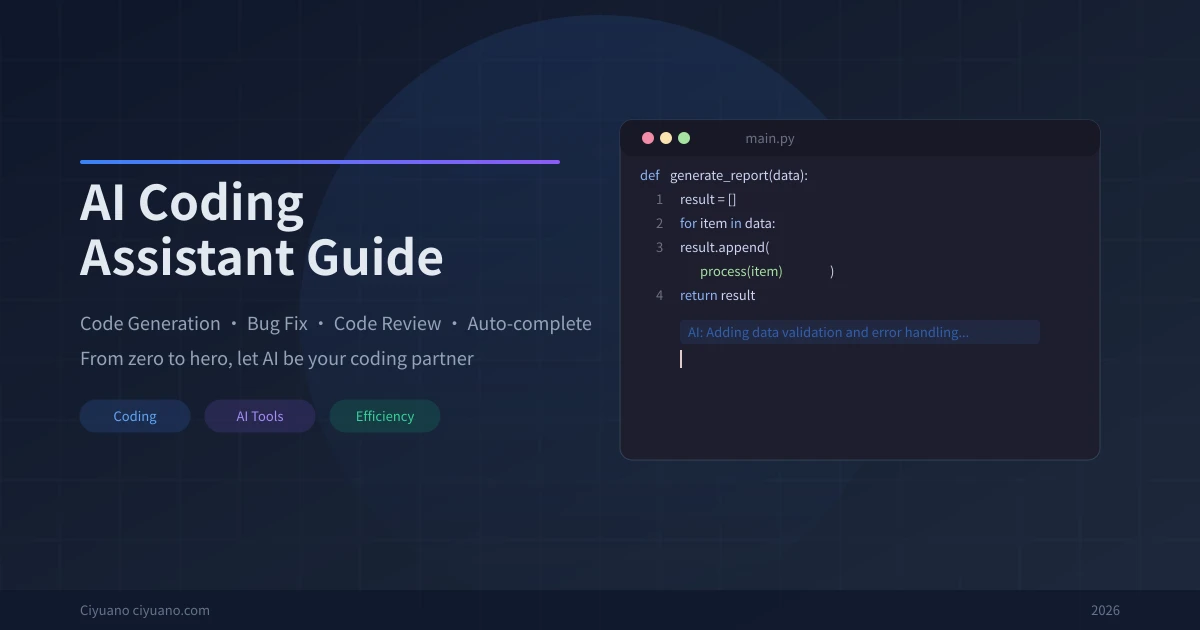The image size is (1200, 630).
Task: Click the 'AI Coding Assistant Guide' heading
Action: [x=262, y=230]
